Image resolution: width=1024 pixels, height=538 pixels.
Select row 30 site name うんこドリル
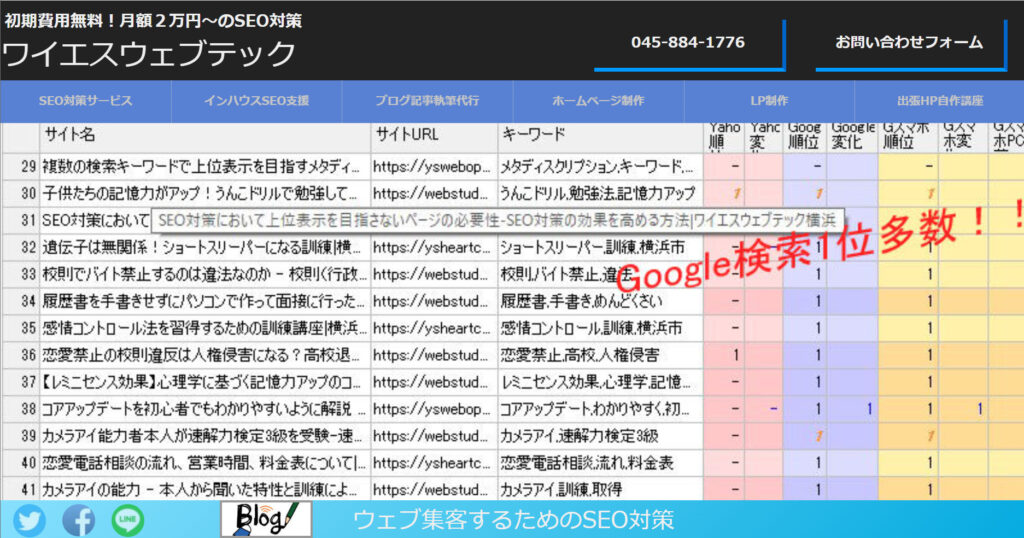205,193
